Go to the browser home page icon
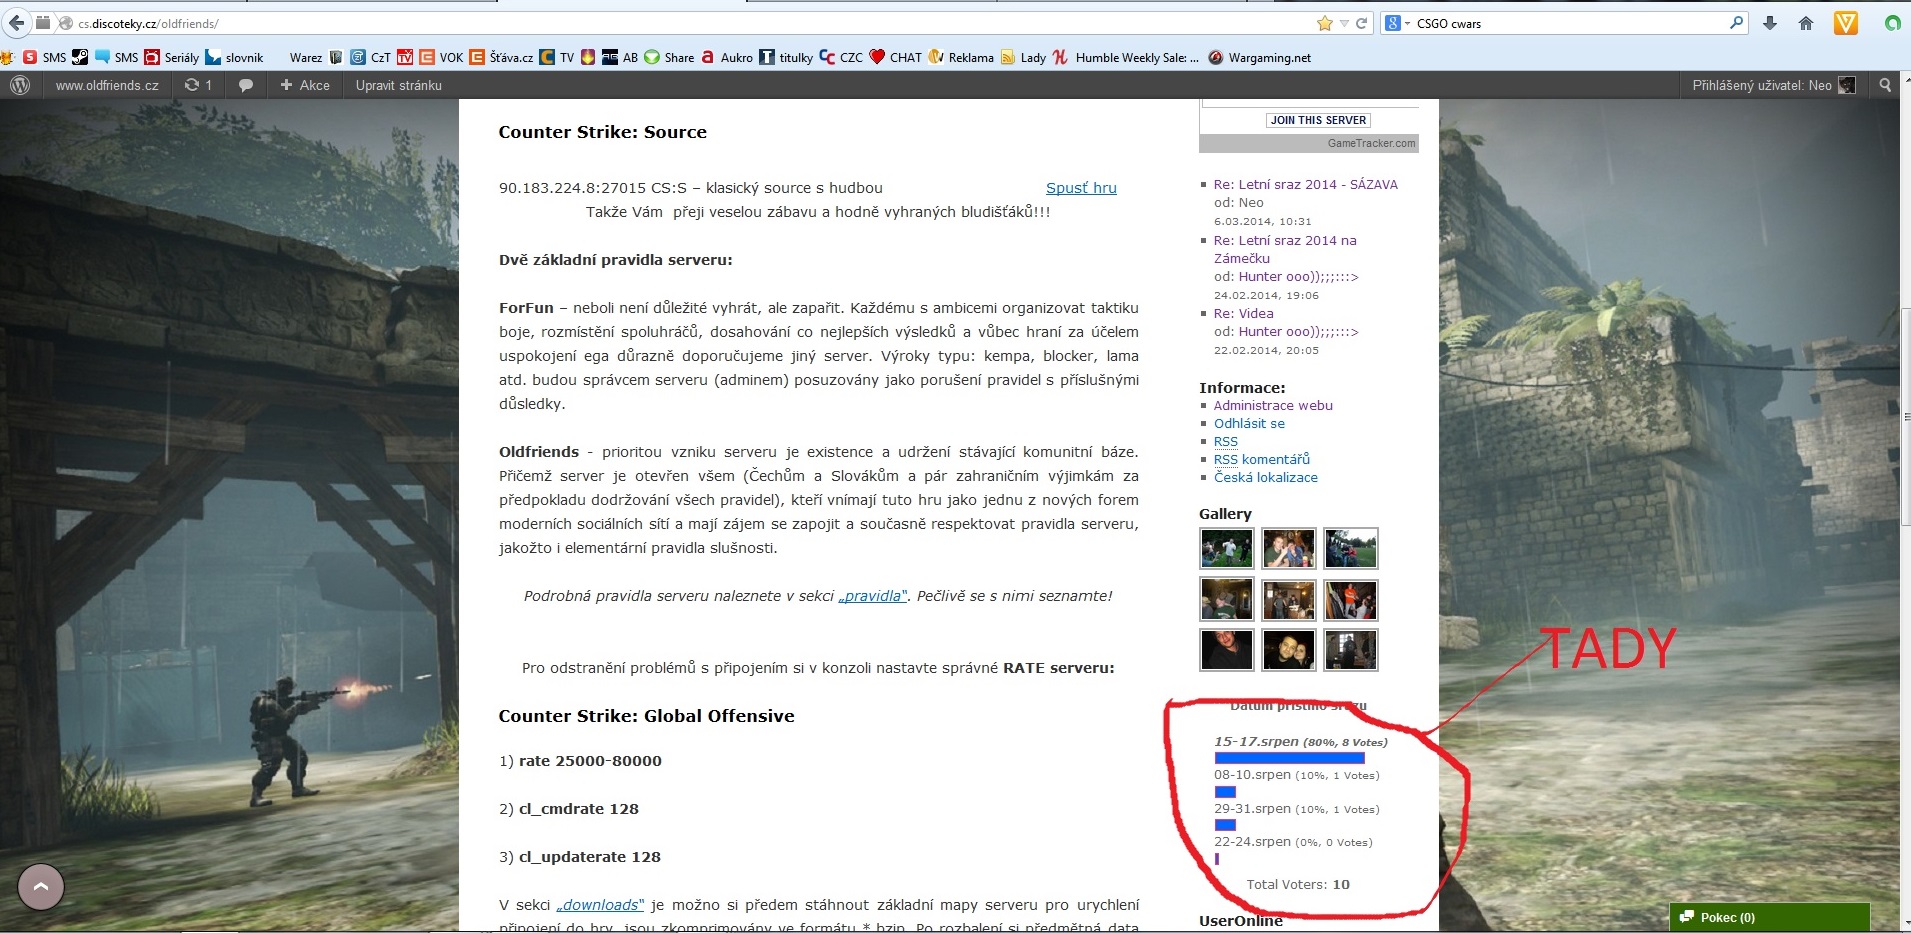1911x933 pixels. coord(1806,23)
